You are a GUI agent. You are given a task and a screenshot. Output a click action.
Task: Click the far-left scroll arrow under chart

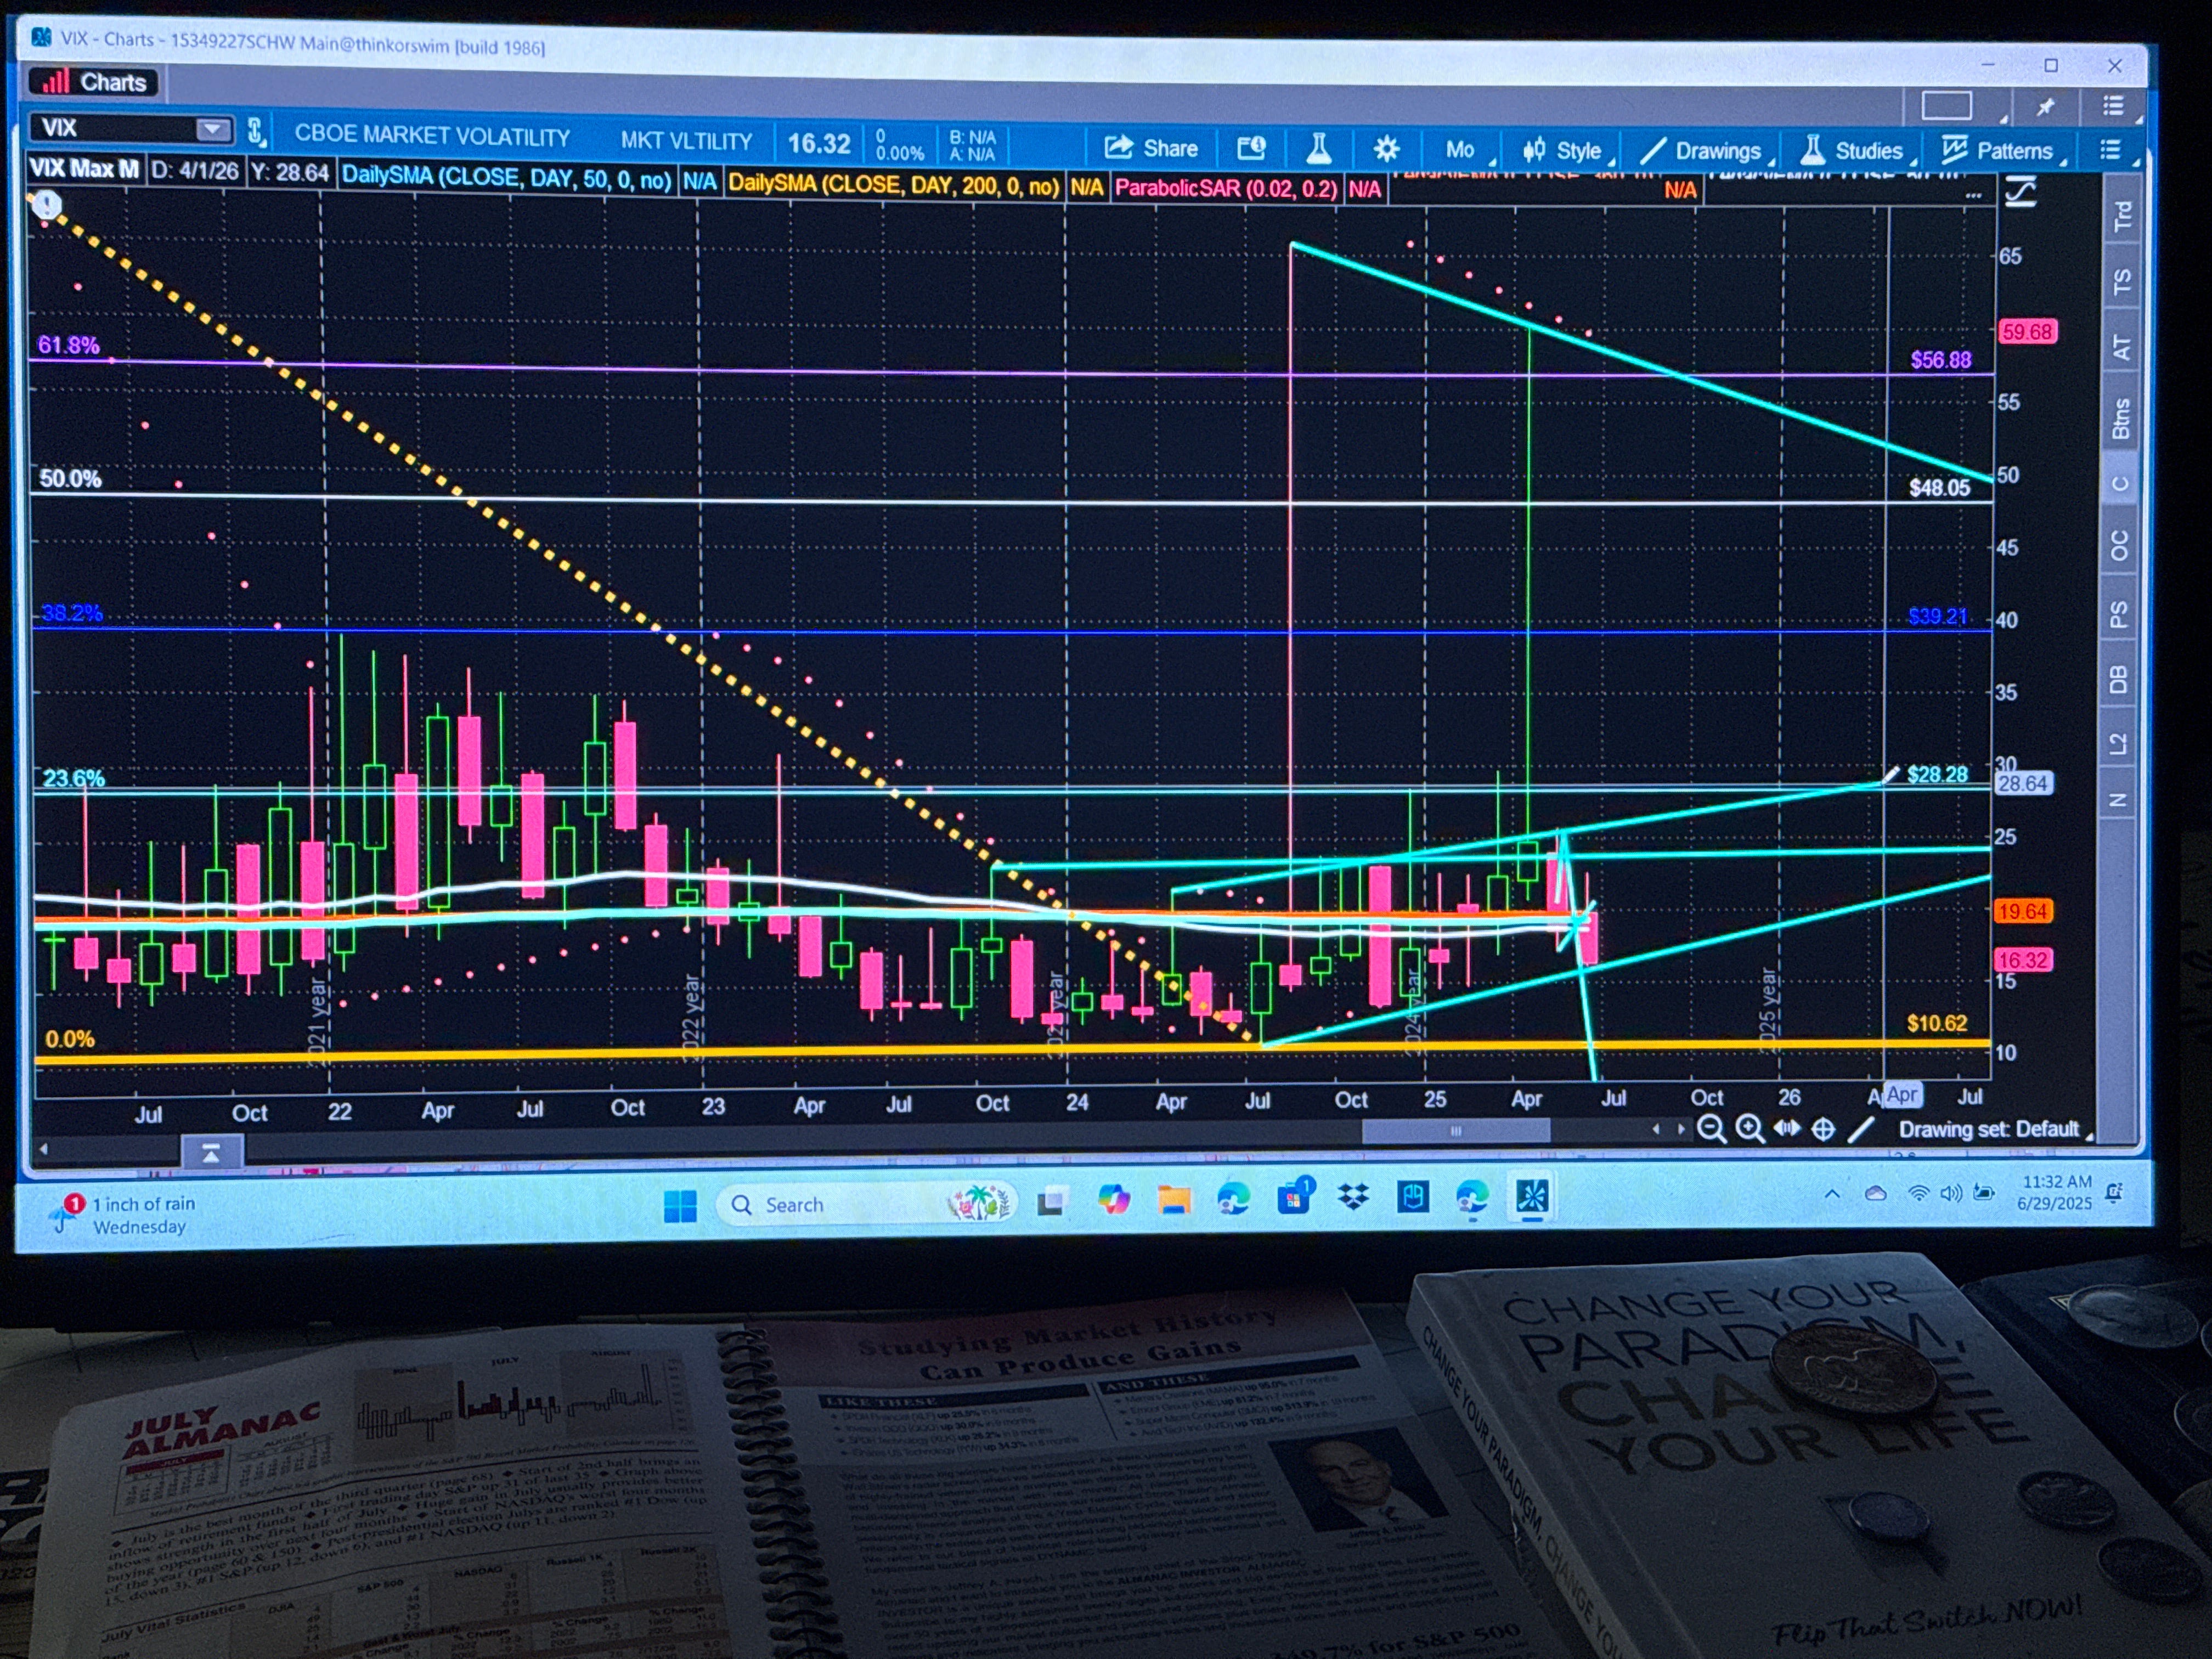[x=44, y=1149]
